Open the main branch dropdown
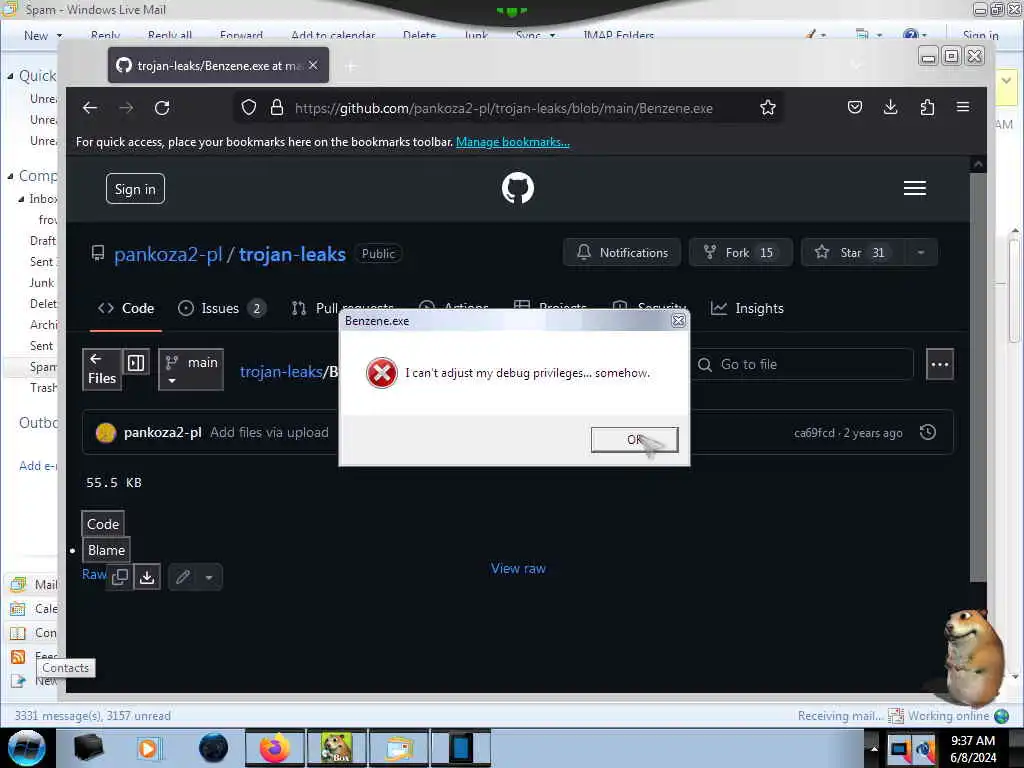 (x=191, y=370)
